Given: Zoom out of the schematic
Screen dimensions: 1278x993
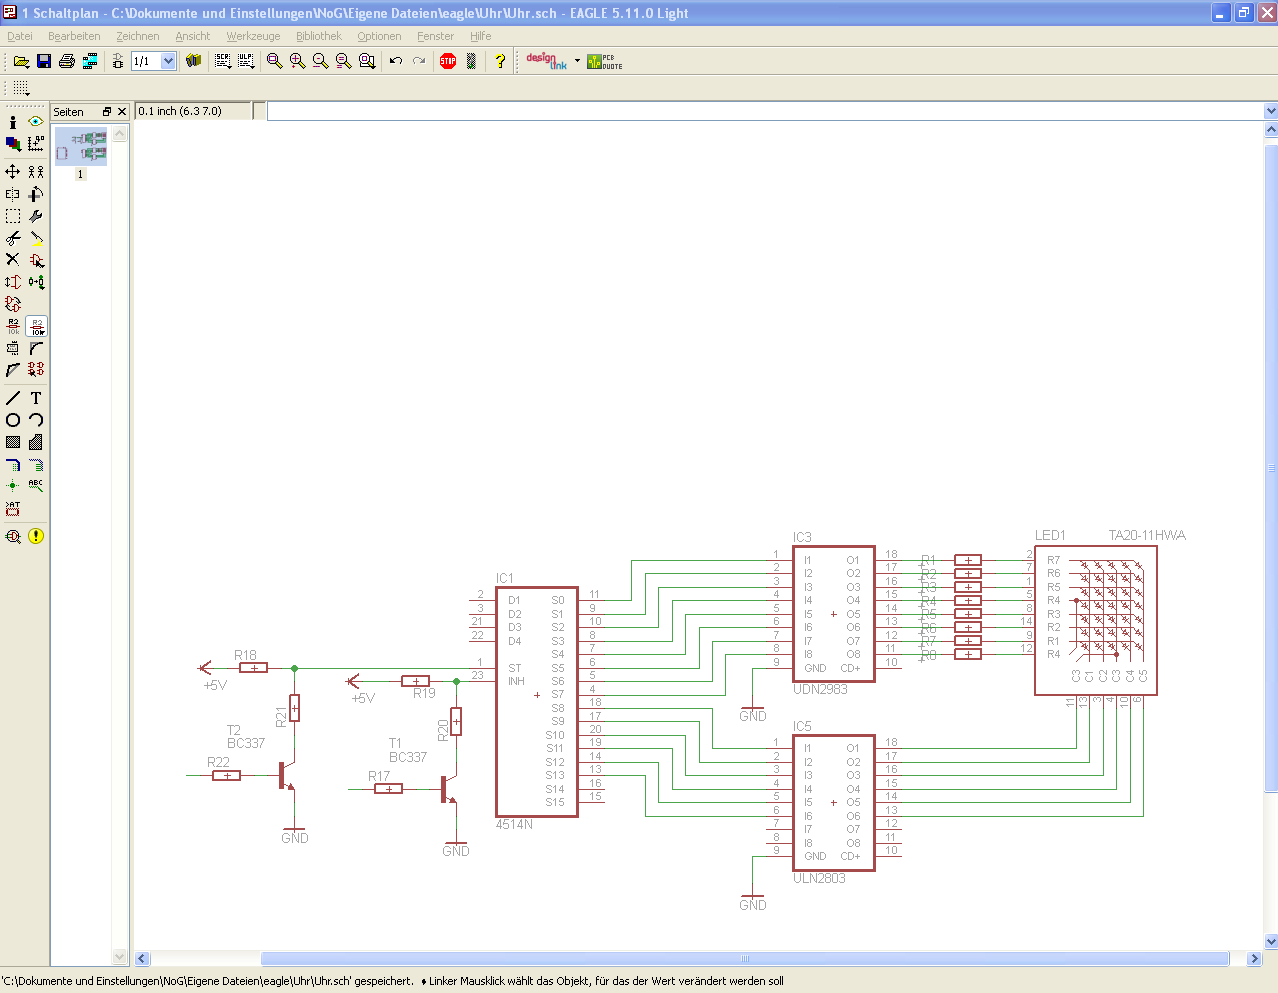Looking at the screenshot, I should (x=321, y=61).
